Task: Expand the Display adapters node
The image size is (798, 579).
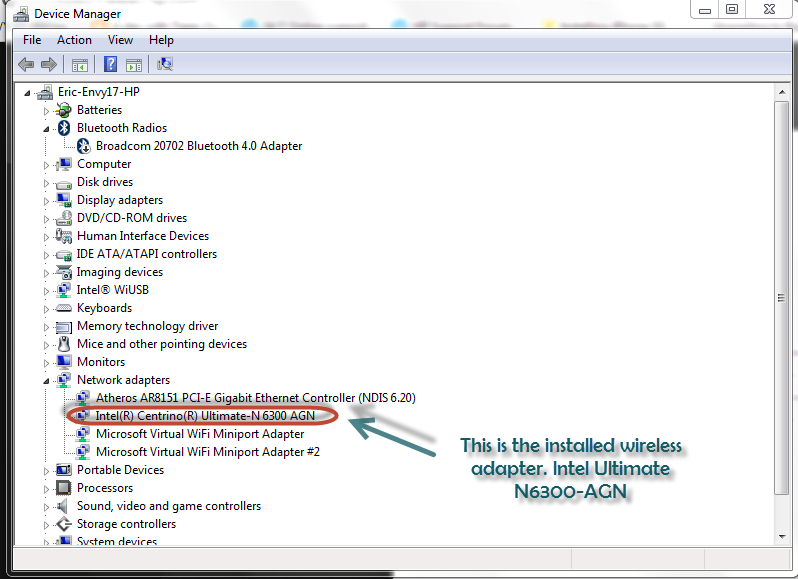Action: tap(46, 201)
